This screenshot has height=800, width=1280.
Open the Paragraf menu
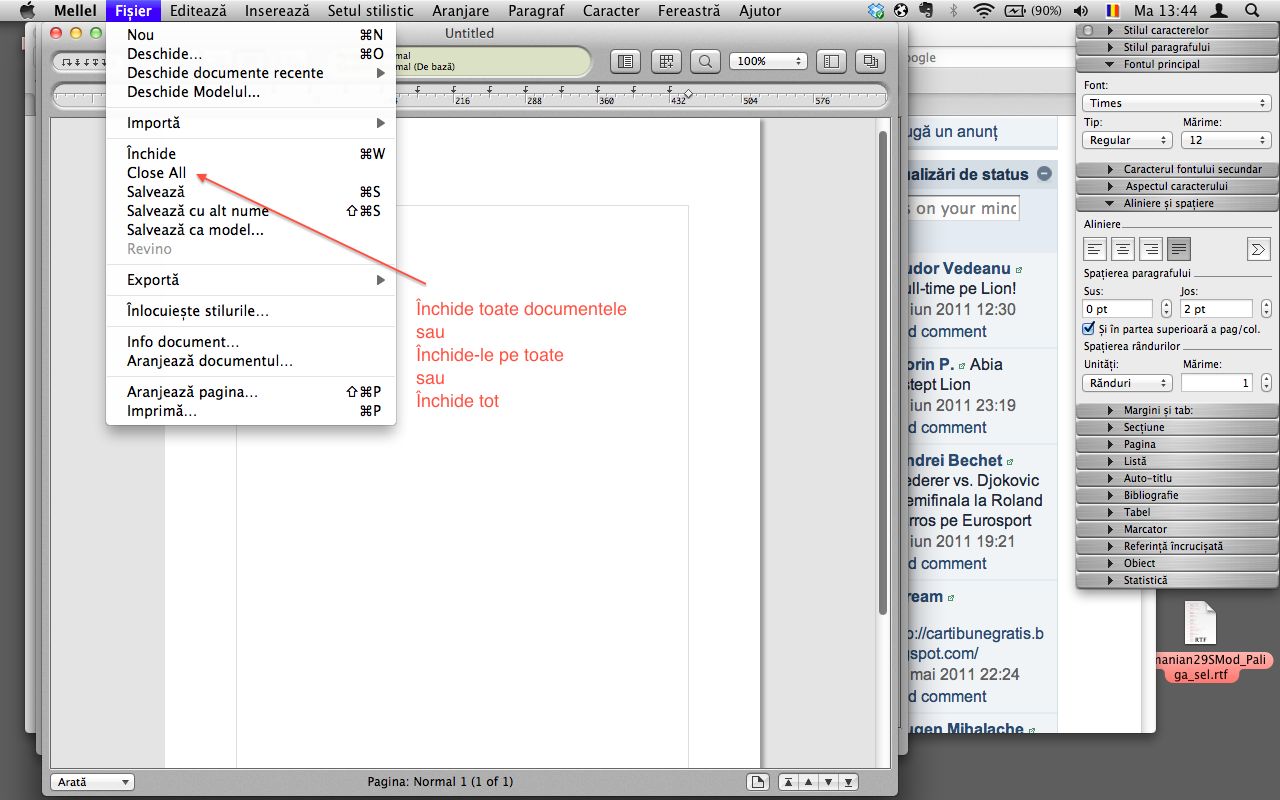point(536,11)
